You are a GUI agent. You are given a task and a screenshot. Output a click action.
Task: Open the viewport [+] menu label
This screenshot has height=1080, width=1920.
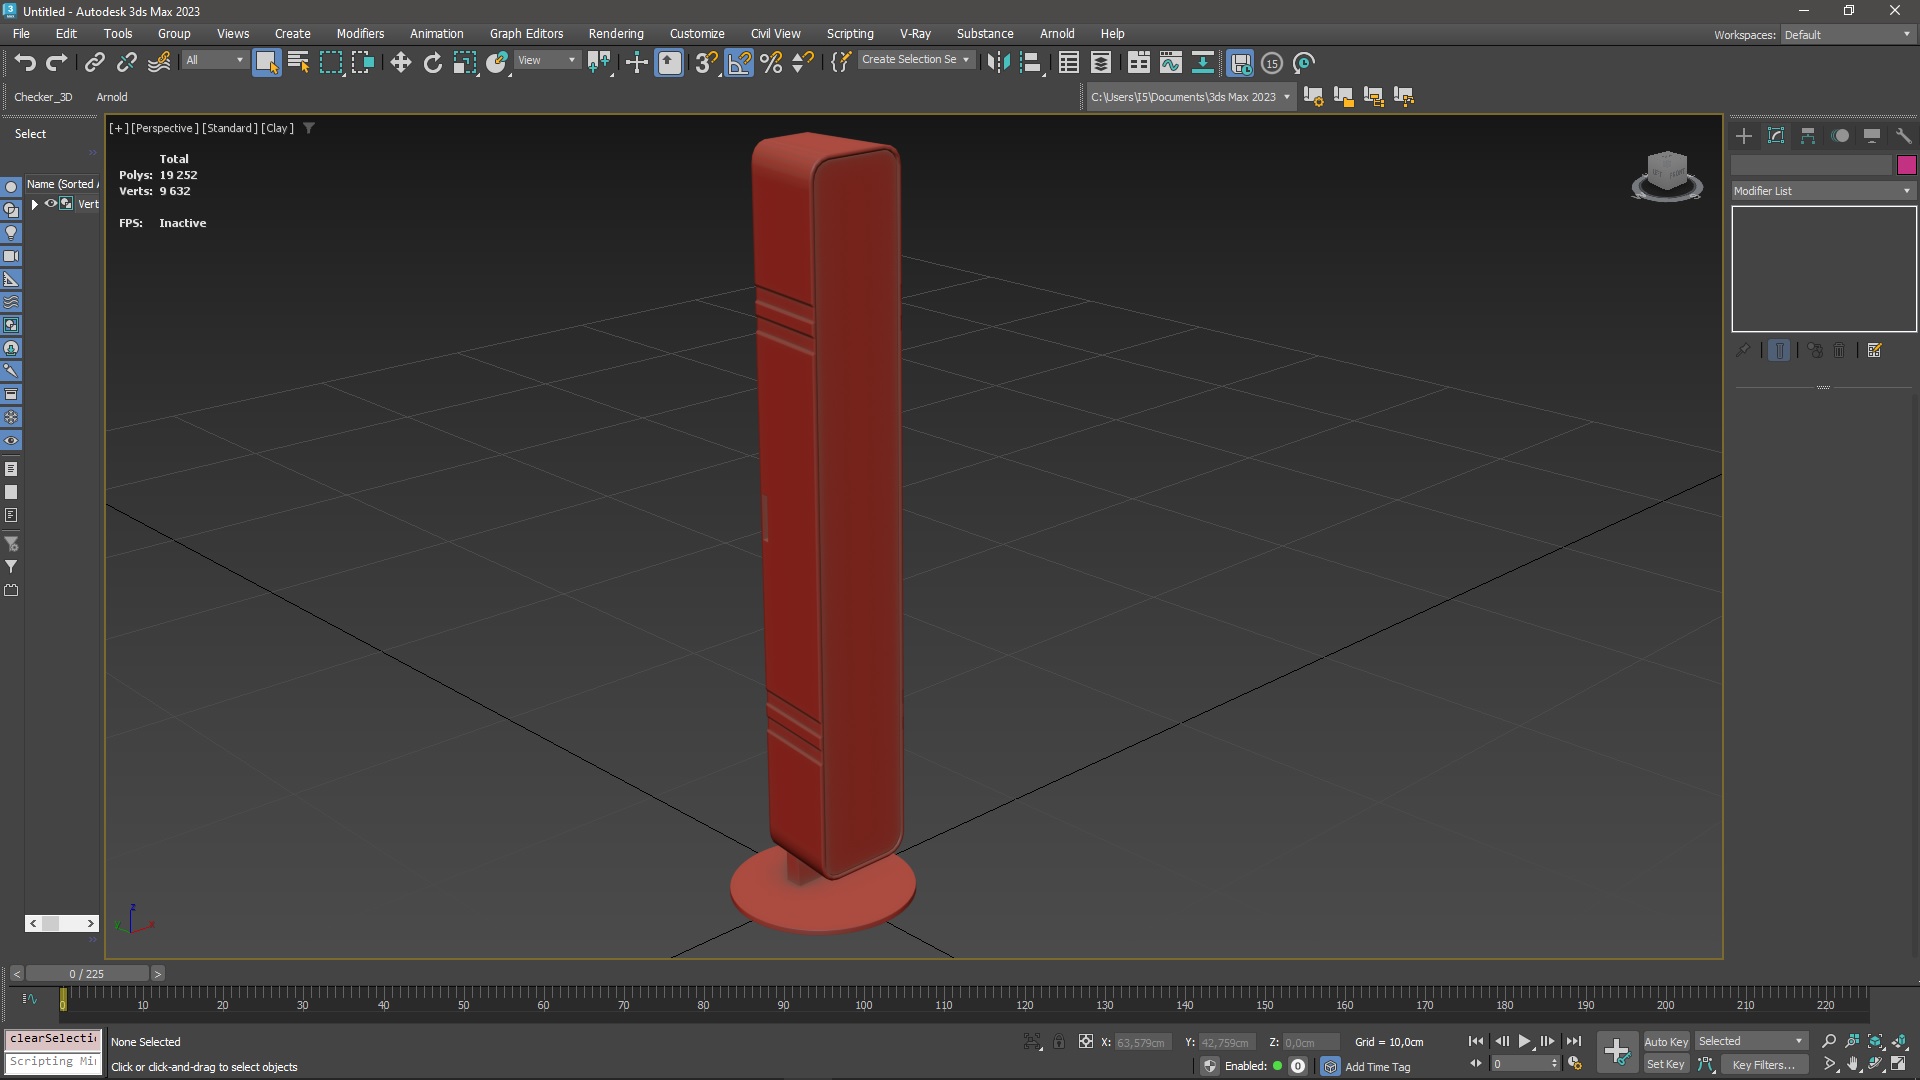118,128
